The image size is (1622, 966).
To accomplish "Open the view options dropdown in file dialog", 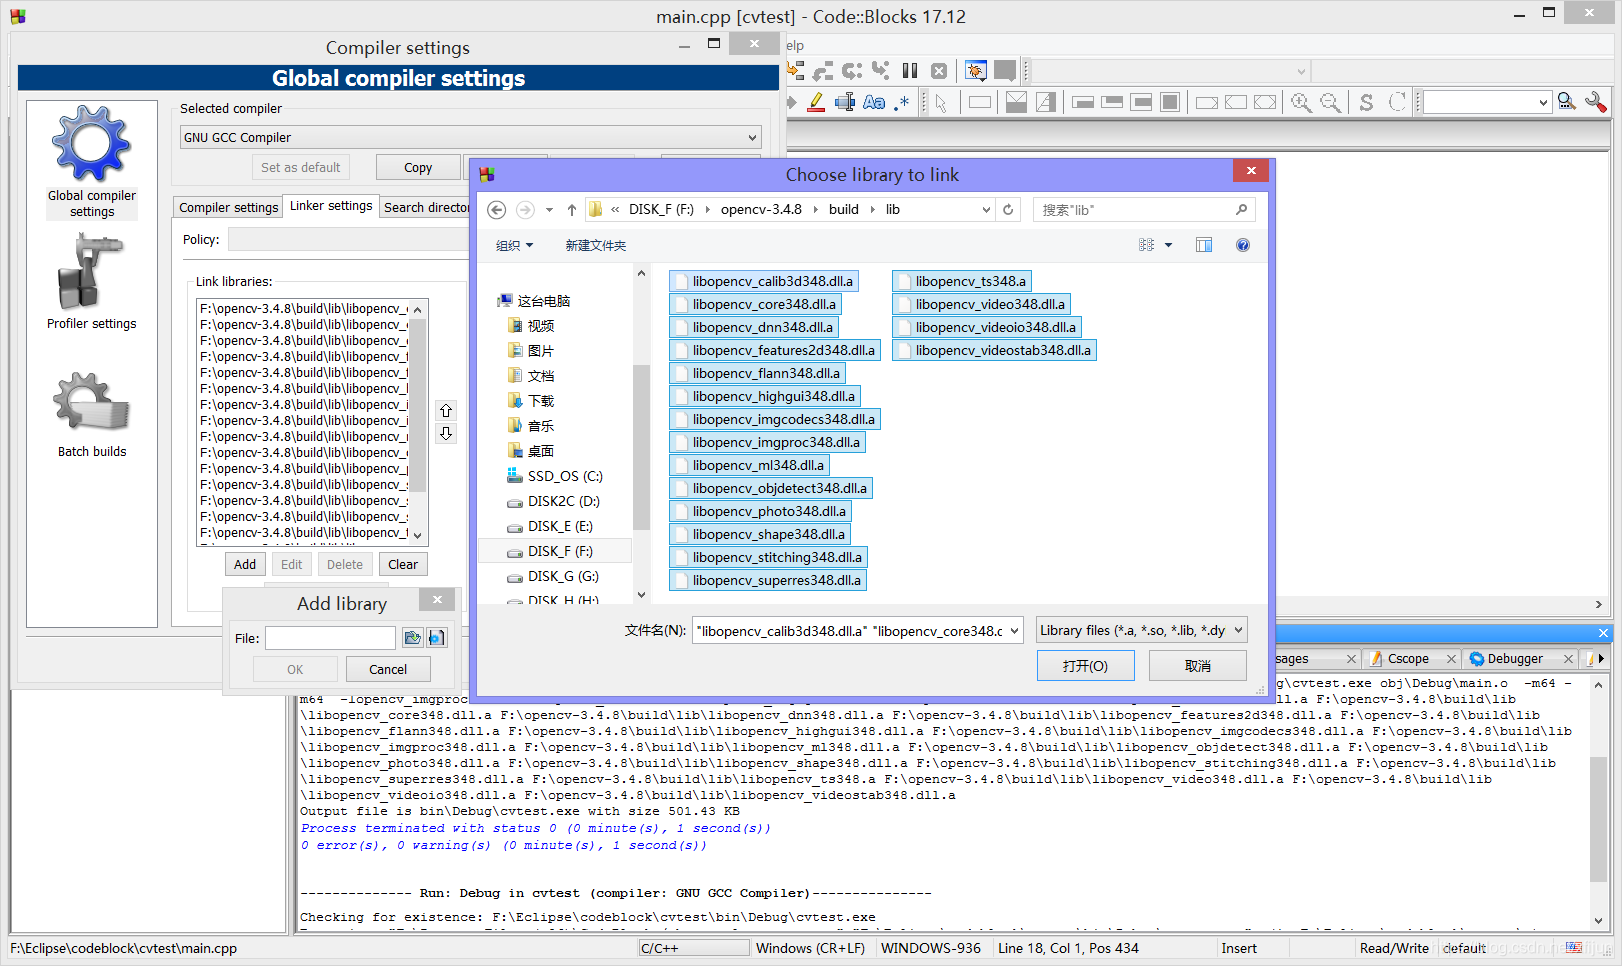I will coord(1168,245).
